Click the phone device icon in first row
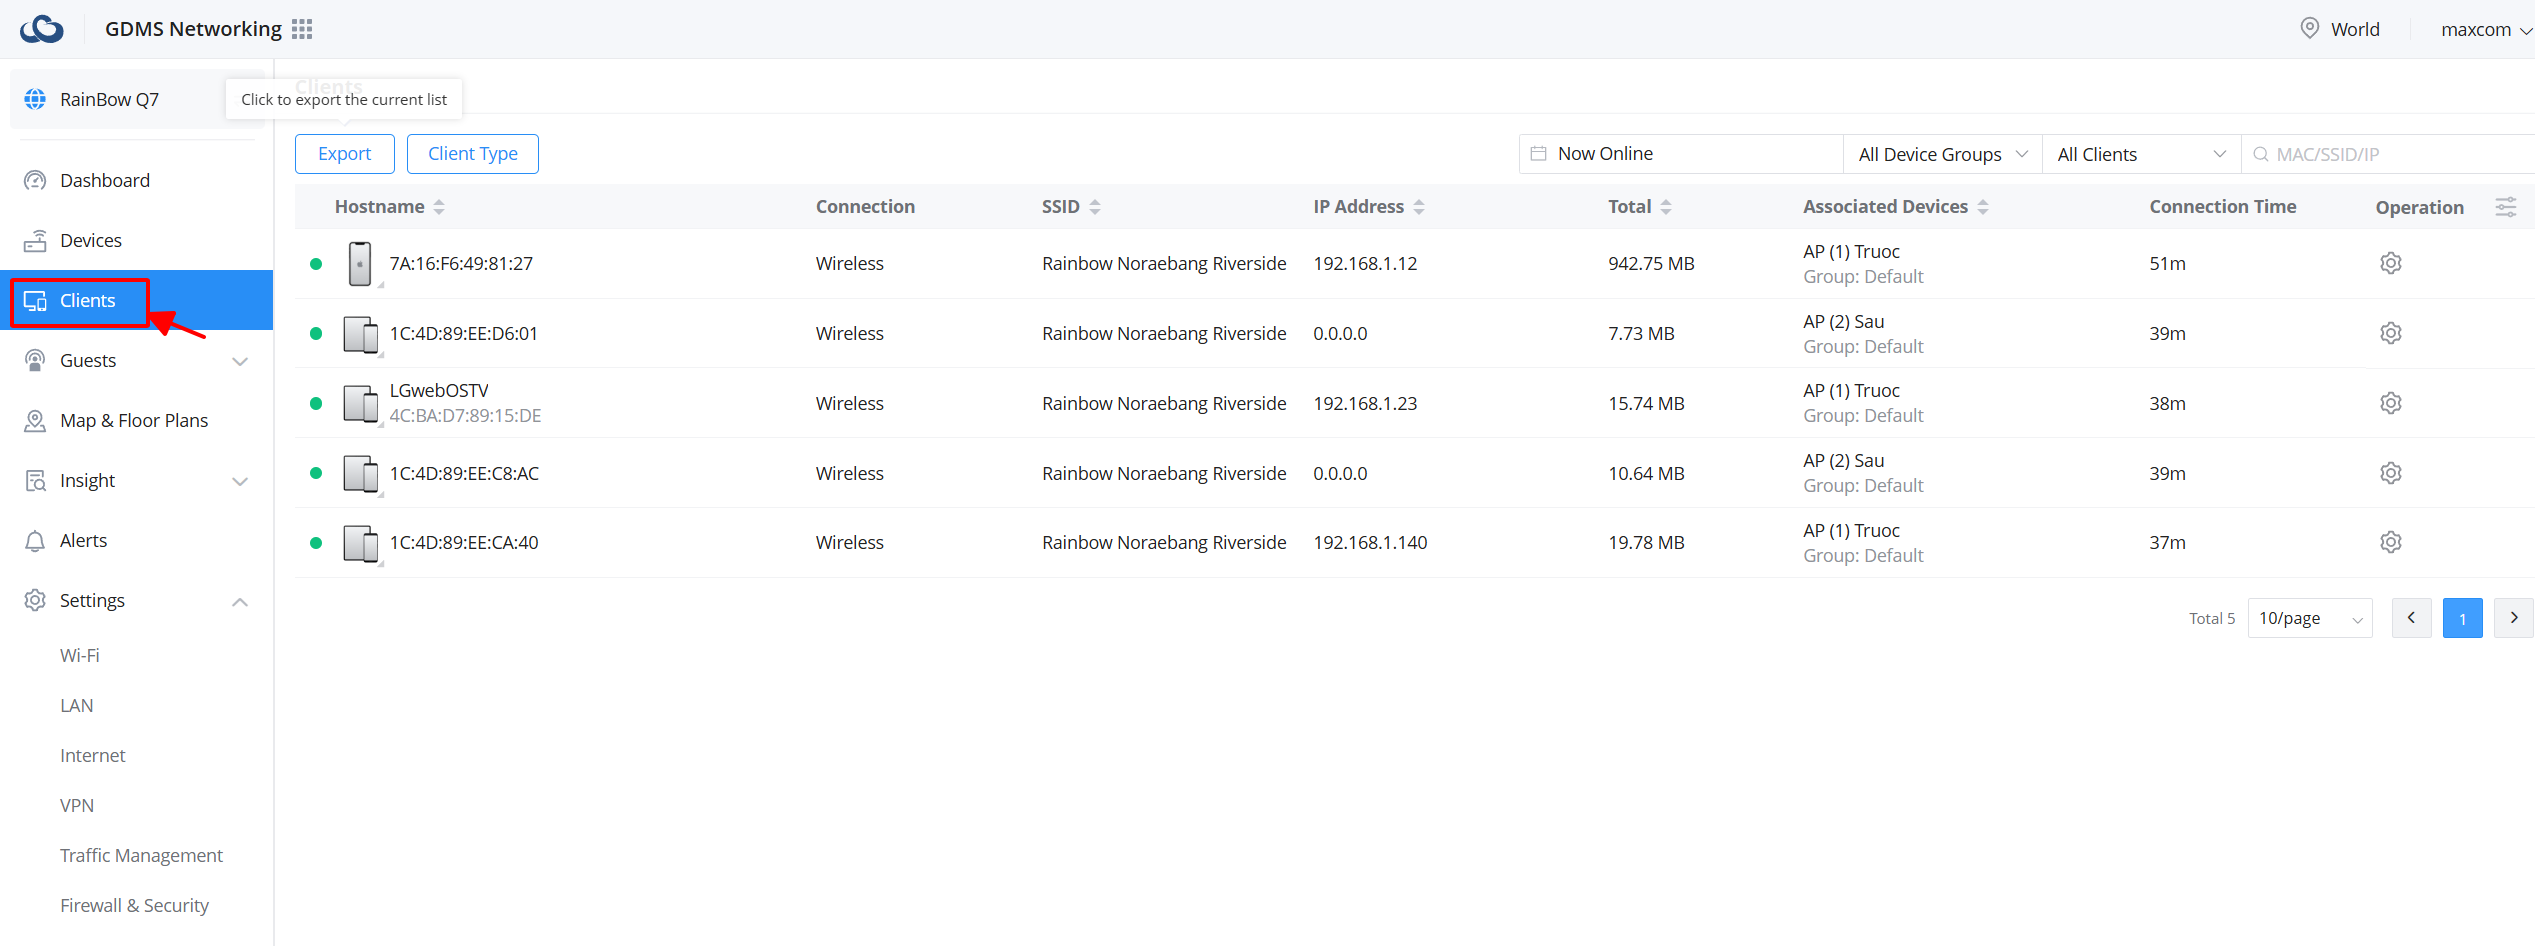 pyautogui.click(x=360, y=264)
